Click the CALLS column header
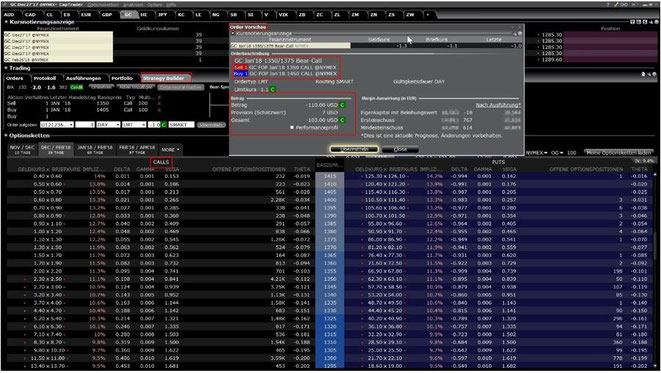661x373 pixels. (x=161, y=162)
